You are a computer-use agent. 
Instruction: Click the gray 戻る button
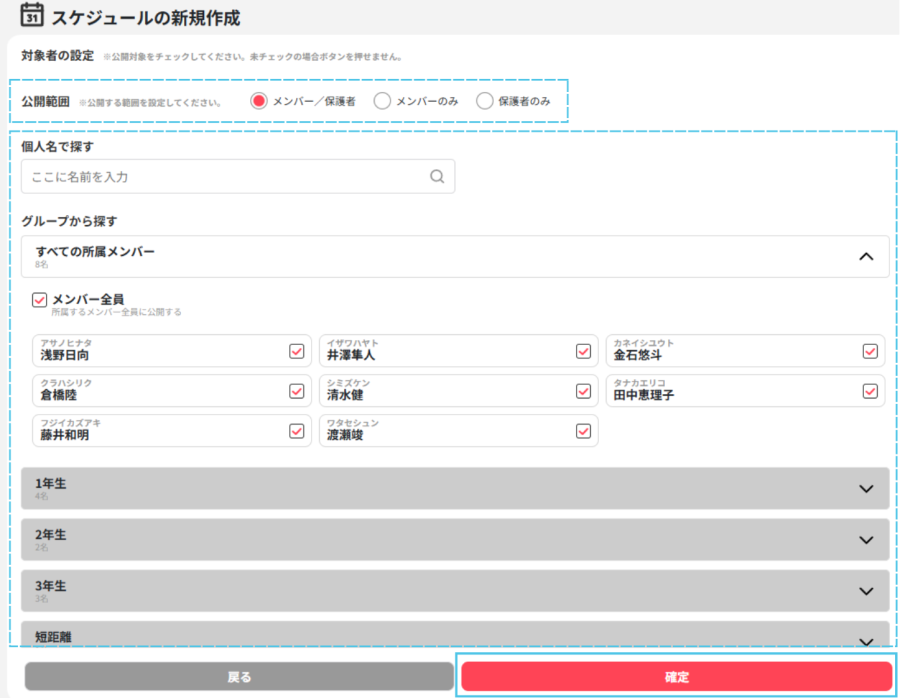point(239,677)
